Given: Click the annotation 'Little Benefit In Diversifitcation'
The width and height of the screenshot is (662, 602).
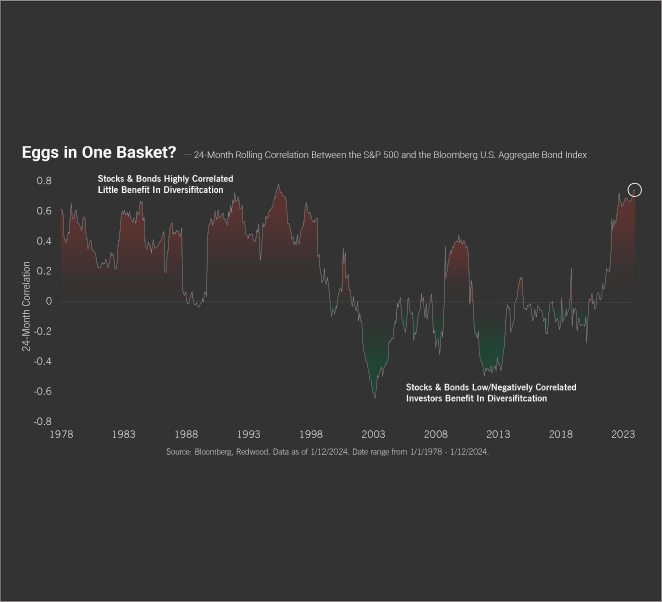Looking at the screenshot, I should pyautogui.click(x=160, y=190).
